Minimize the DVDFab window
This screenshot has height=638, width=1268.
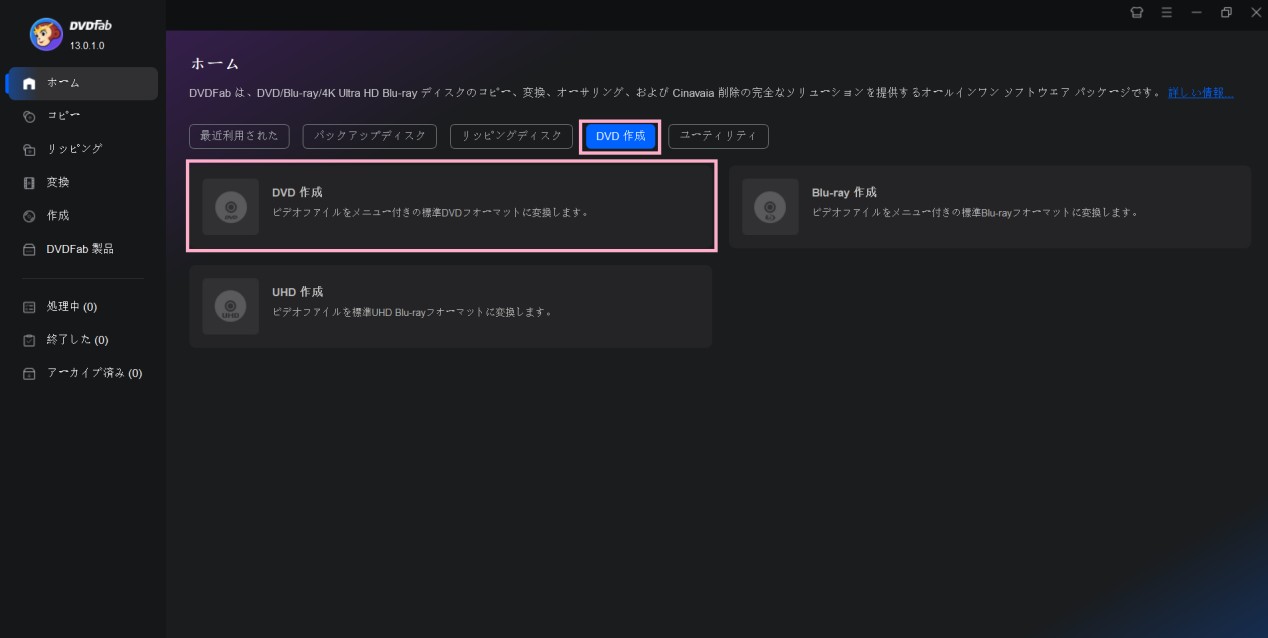[x=1196, y=13]
